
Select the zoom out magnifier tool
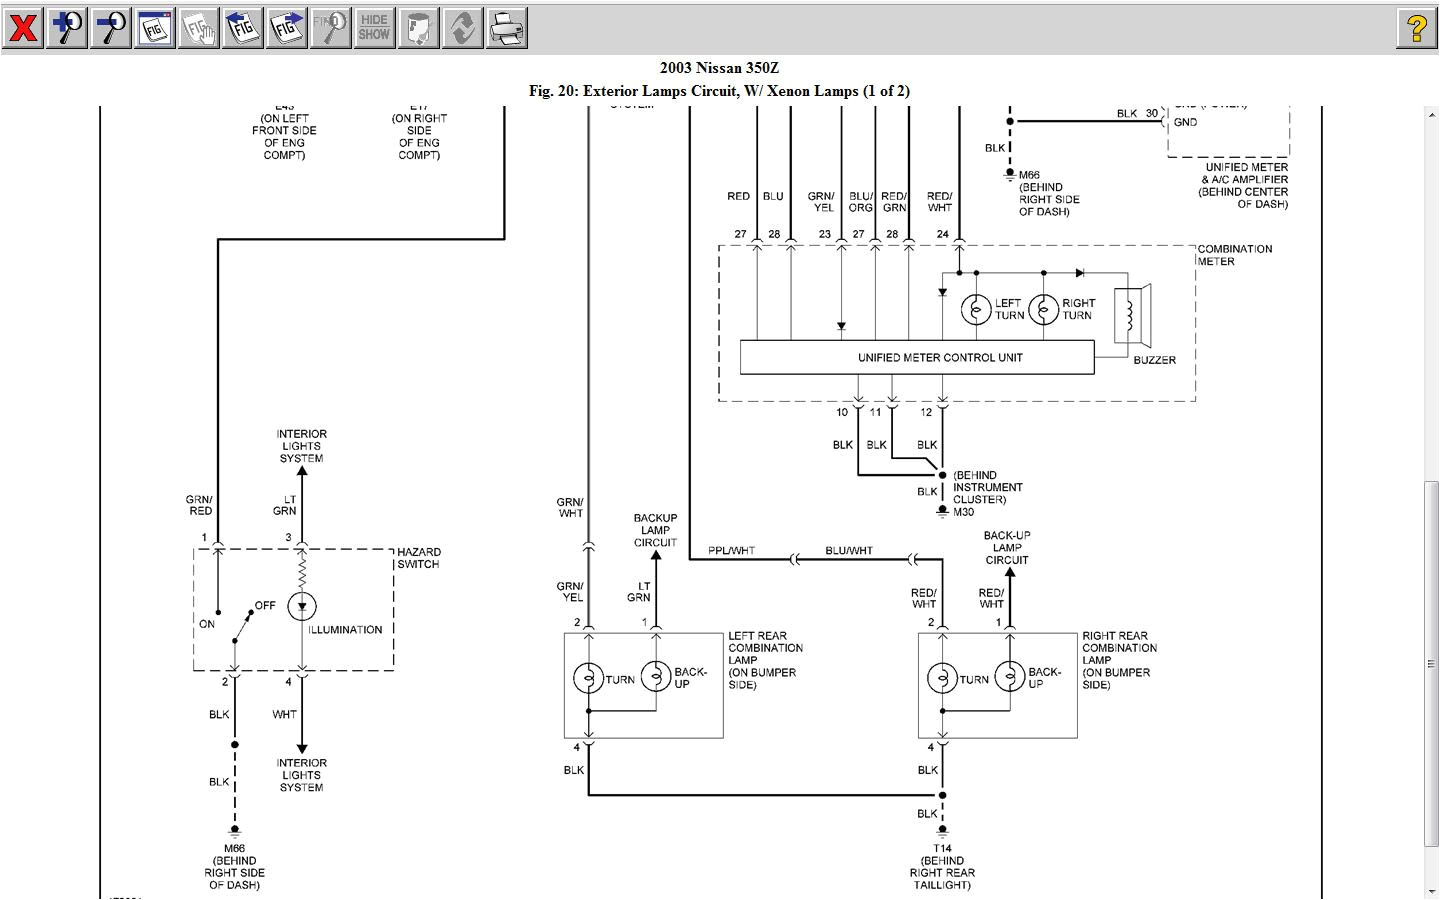point(110,27)
